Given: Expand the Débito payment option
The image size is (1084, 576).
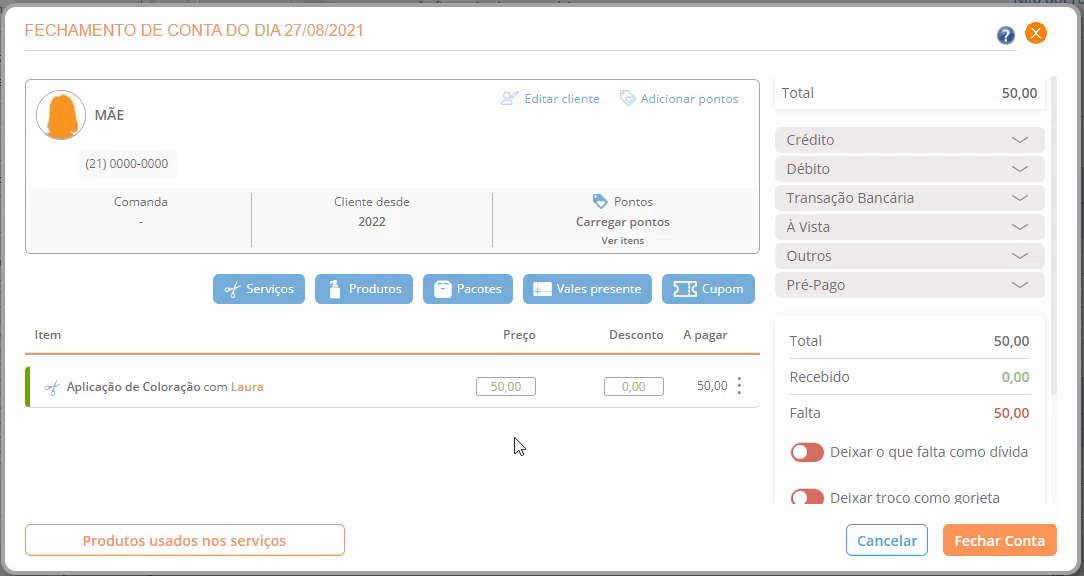Looking at the screenshot, I should tap(909, 169).
